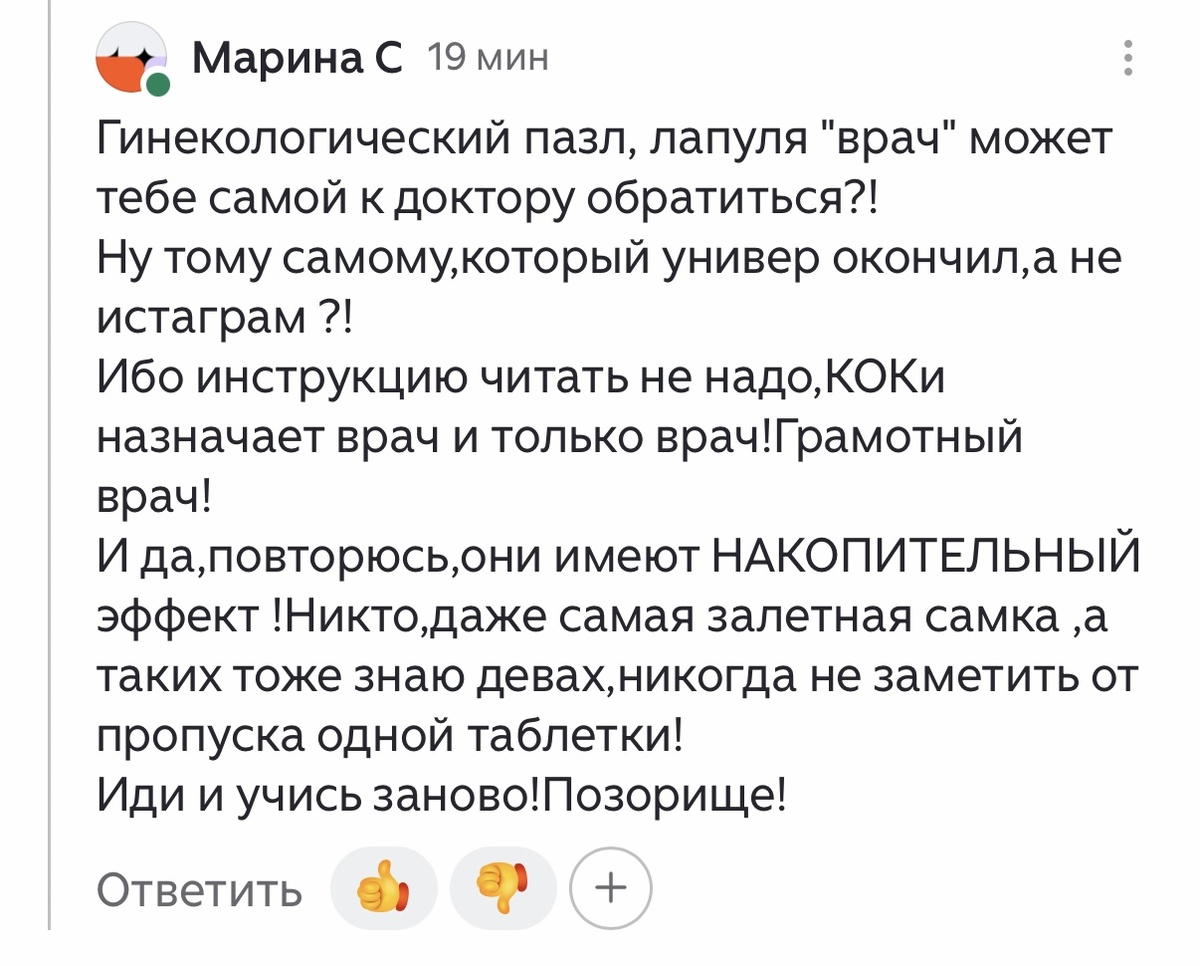This screenshot has width=1200, height=966.
Task: Dislike the comment with thumbs down reaction
Action: 503,886
